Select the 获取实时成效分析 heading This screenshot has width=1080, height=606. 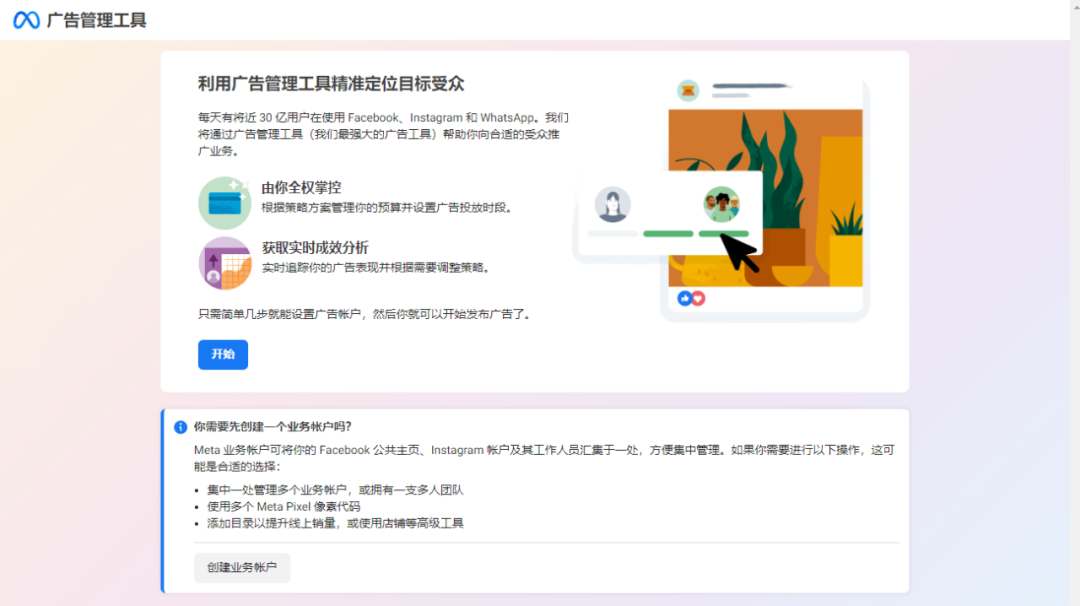[x=315, y=248]
